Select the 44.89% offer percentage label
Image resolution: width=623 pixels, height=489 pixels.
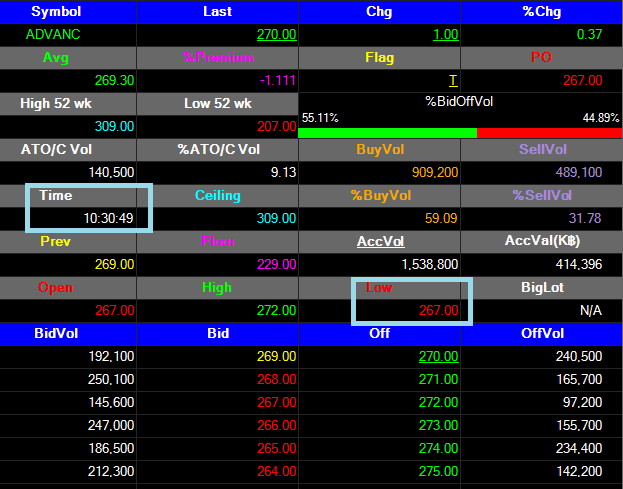pos(601,118)
